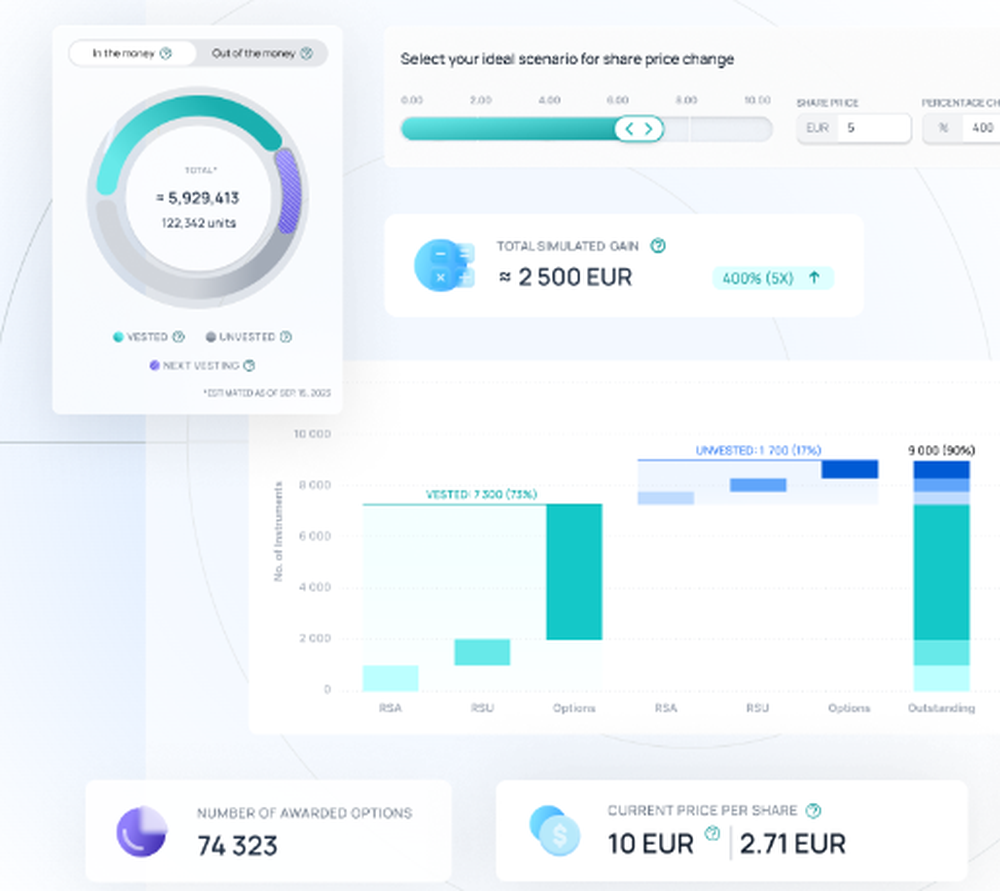Click the "2.71 EUR" price value

pyautogui.click(x=793, y=844)
